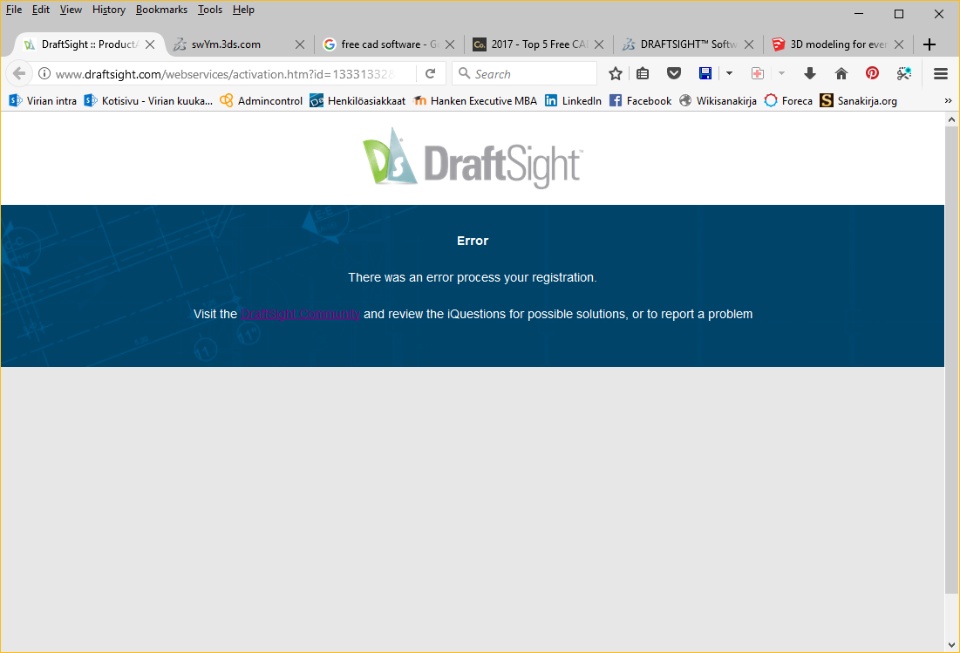Click the vertical scrollbar thumb

coord(951,360)
